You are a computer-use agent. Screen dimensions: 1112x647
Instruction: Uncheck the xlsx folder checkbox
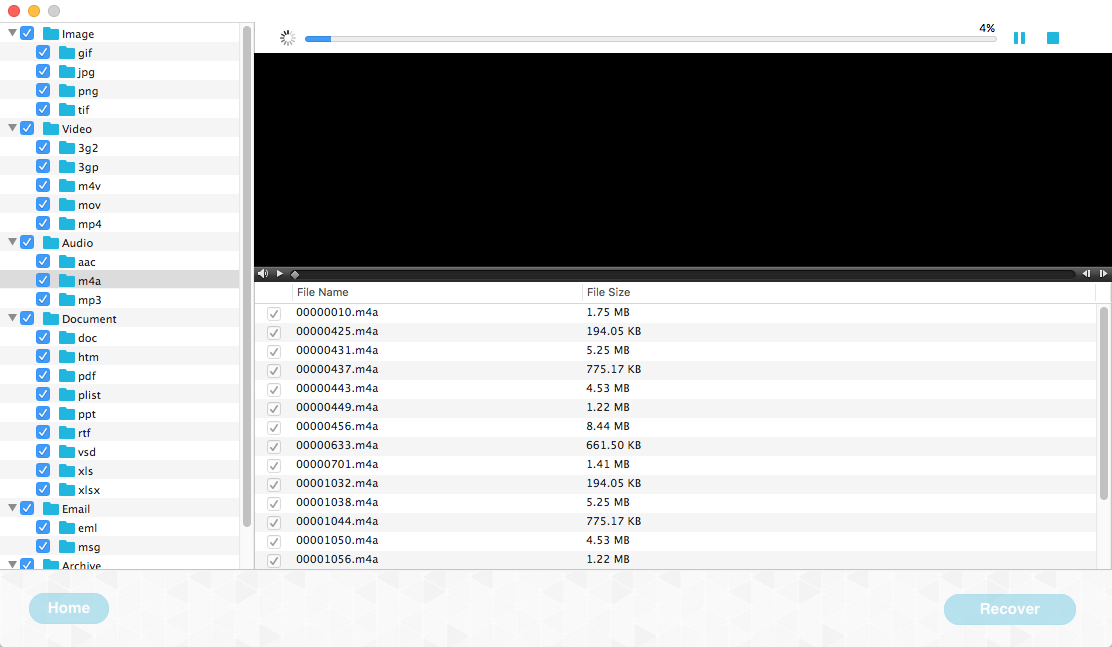pos(43,490)
